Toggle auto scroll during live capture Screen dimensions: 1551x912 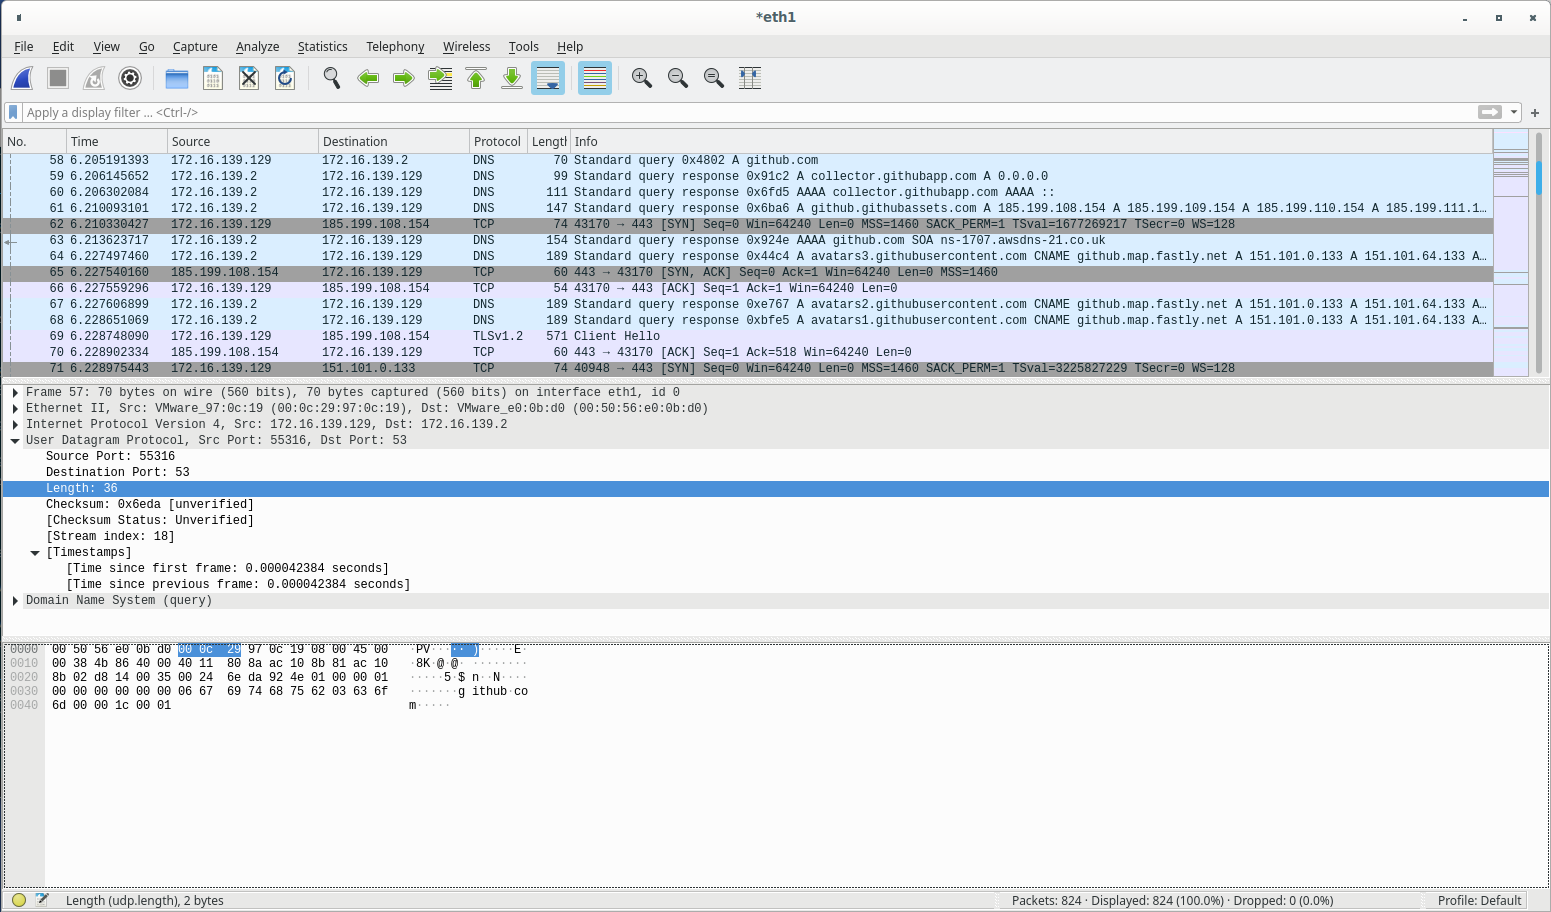pos(548,78)
